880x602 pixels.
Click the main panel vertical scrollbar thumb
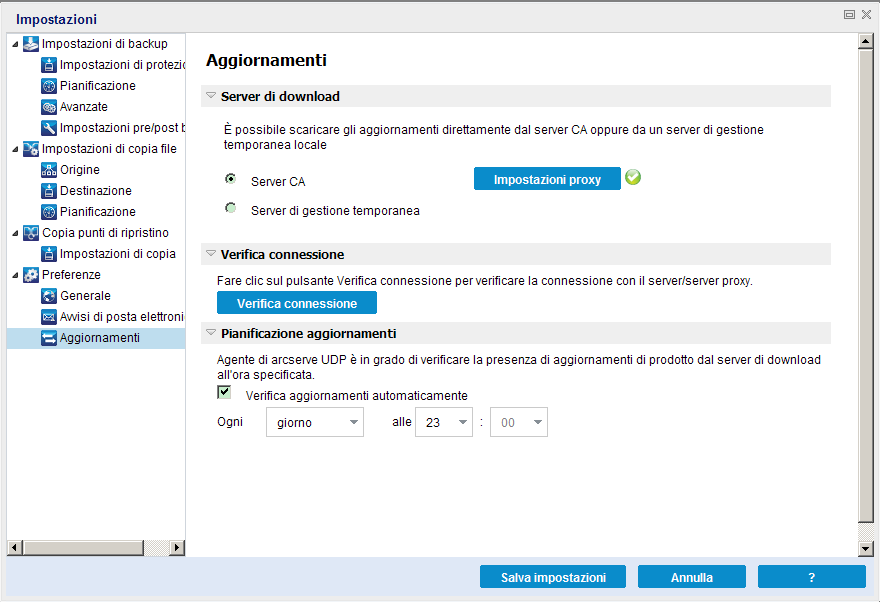click(865, 286)
